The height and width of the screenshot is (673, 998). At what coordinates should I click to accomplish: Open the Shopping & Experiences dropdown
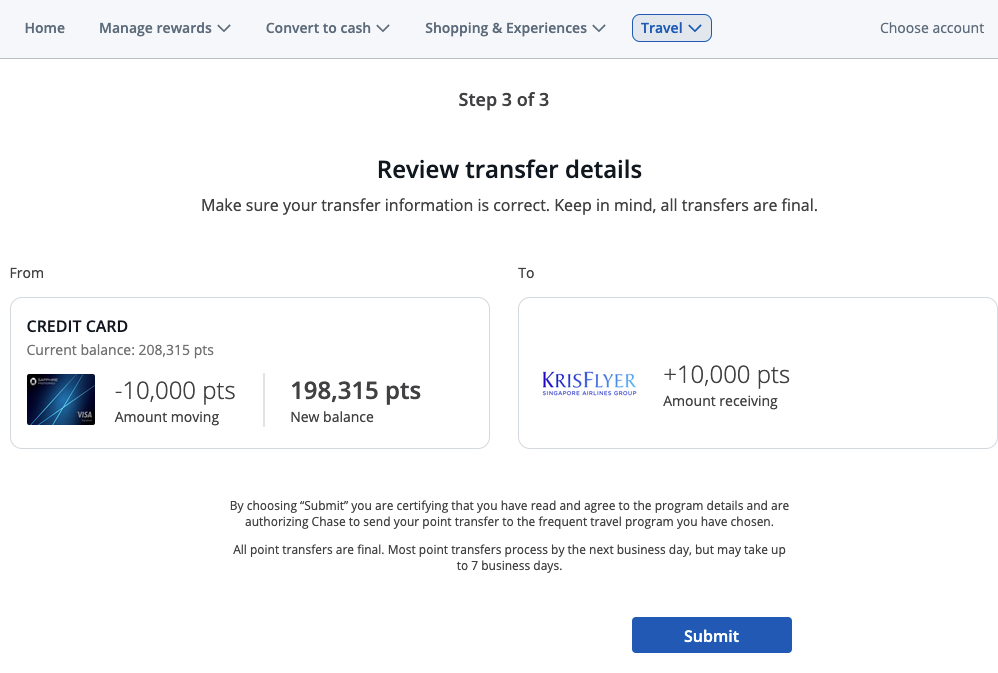point(515,28)
